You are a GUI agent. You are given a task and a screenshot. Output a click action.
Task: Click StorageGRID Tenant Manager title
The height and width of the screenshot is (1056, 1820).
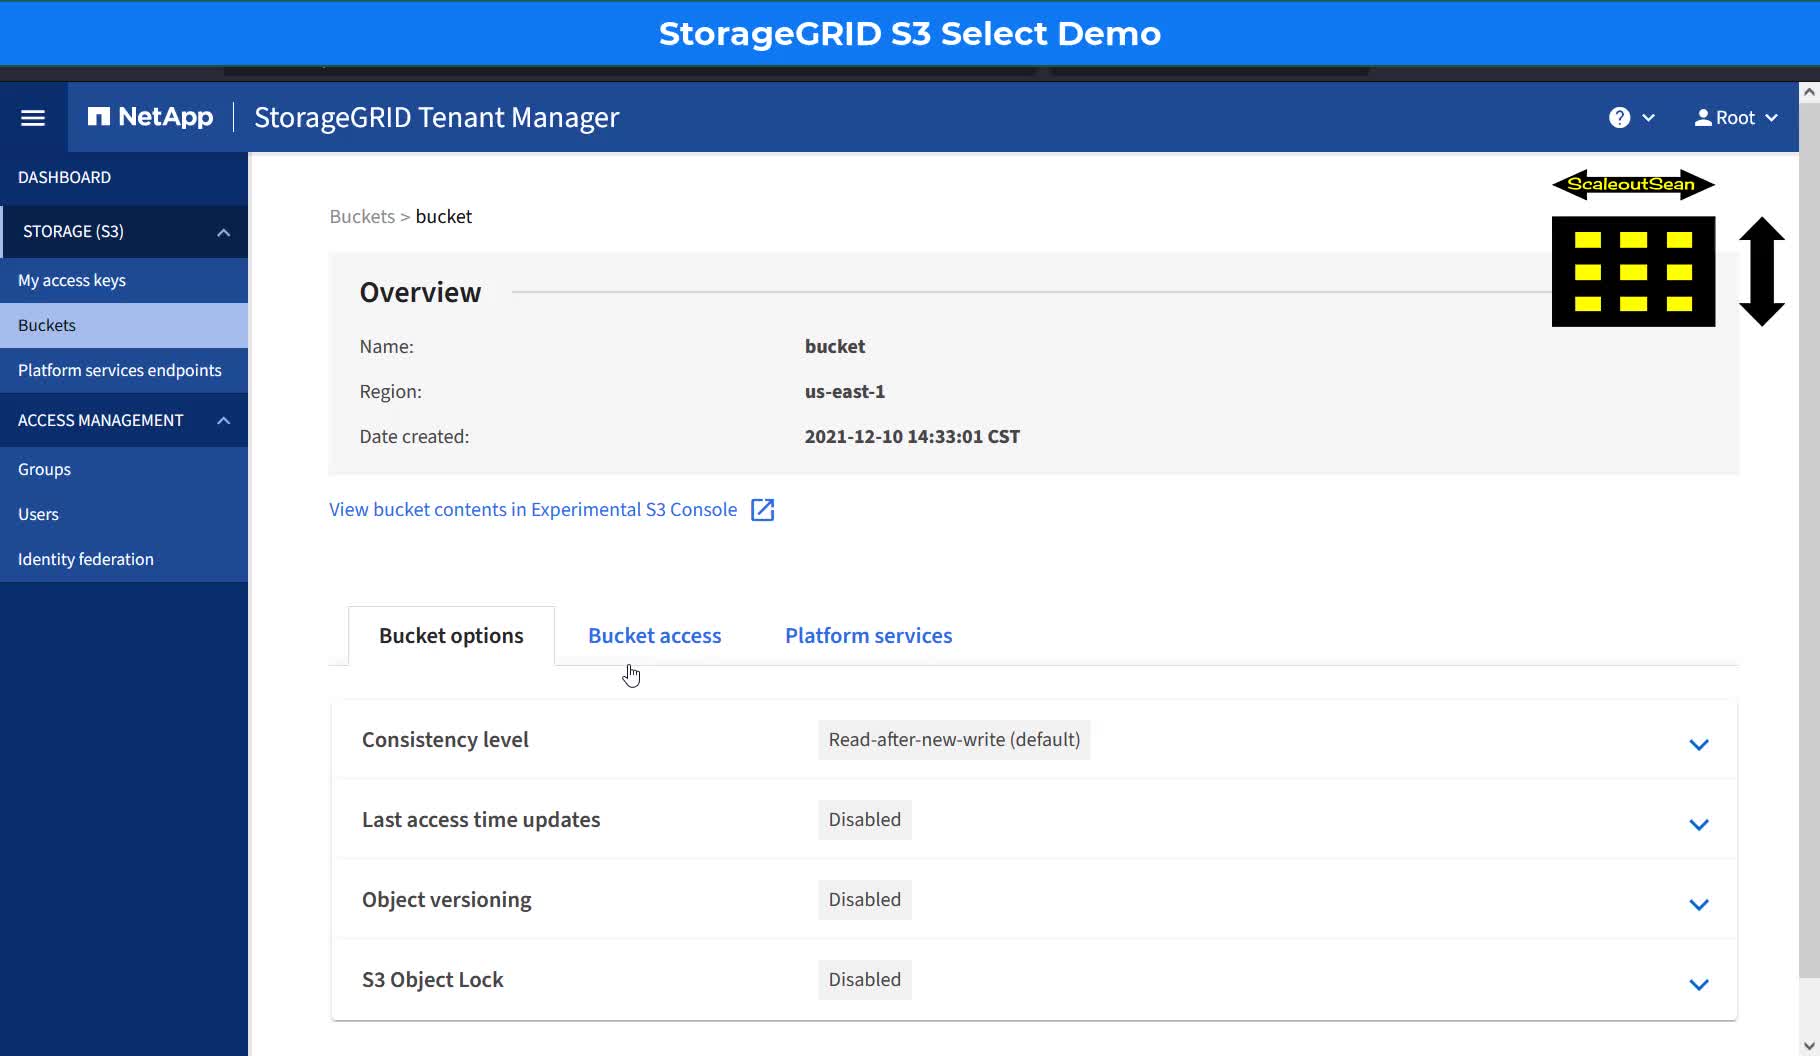tap(437, 118)
